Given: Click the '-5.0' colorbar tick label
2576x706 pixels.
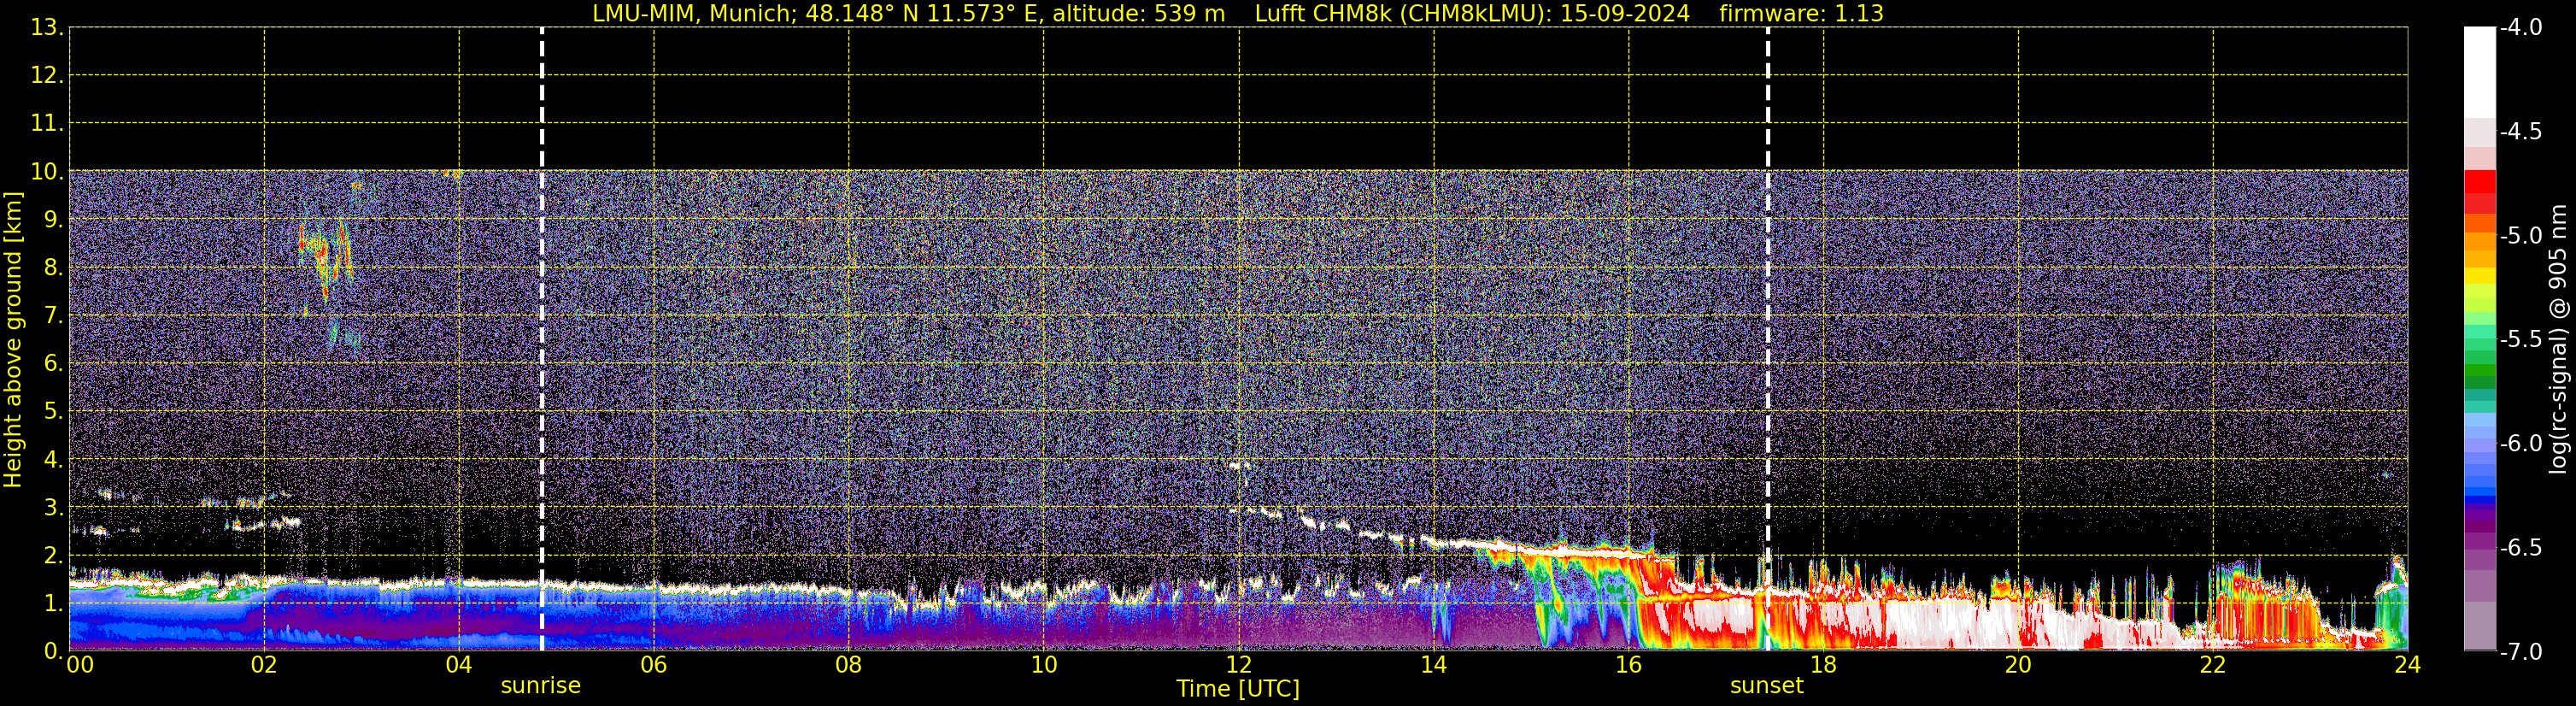Looking at the screenshot, I should coord(2521,236).
